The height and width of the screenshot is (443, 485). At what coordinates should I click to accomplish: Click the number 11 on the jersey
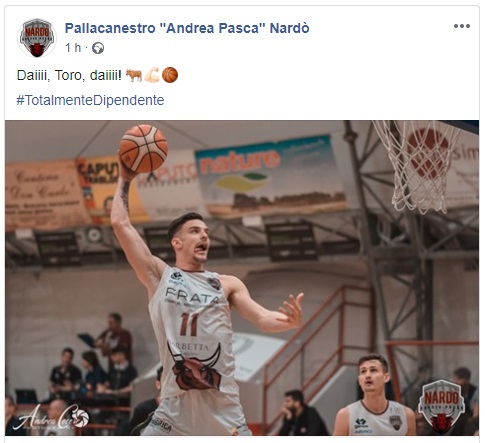(x=189, y=324)
